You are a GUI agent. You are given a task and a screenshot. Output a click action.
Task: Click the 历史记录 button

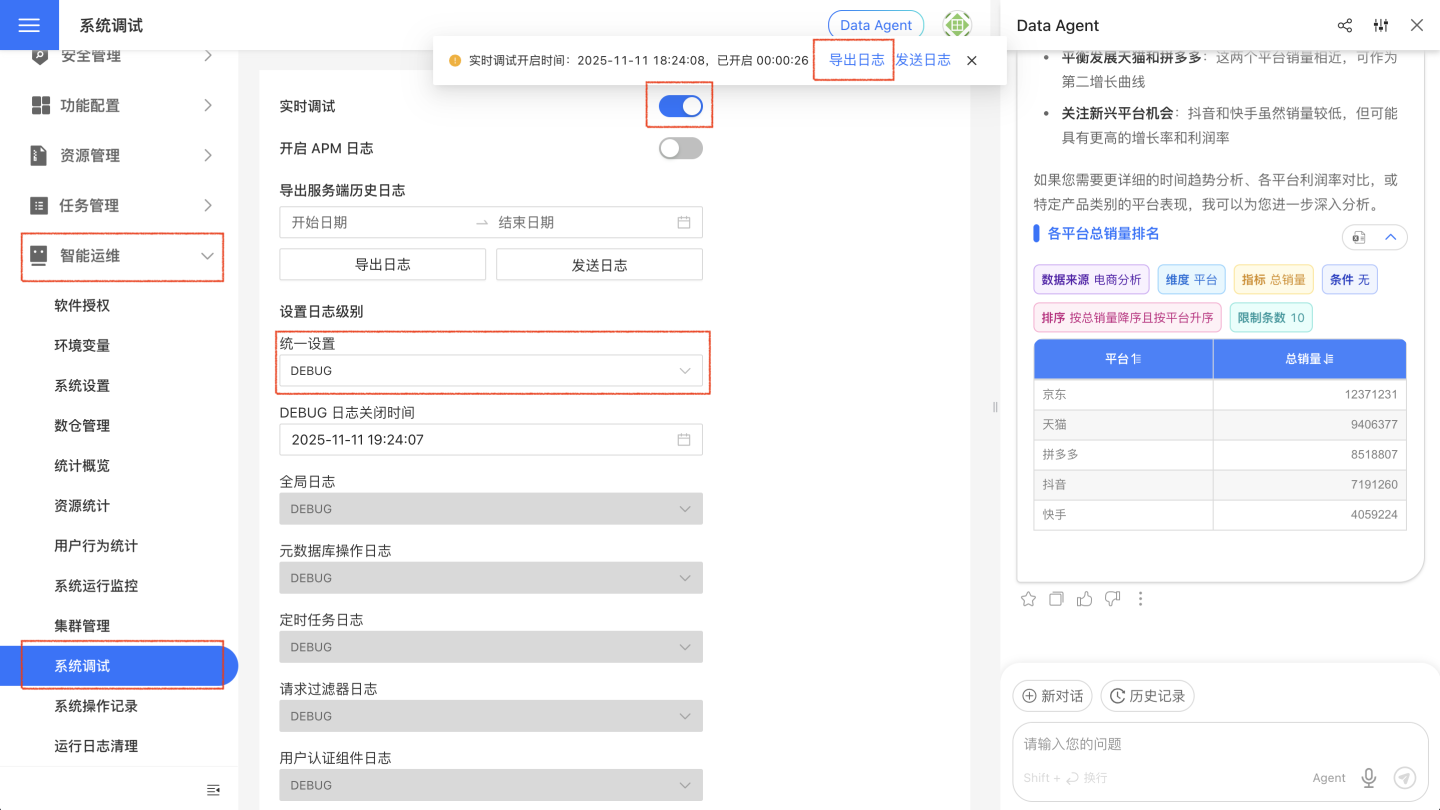1147,696
